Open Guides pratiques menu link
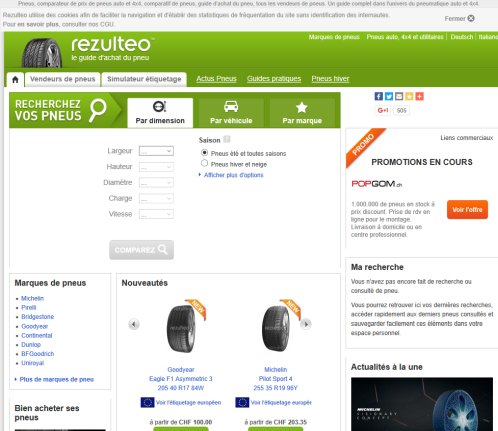The width and height of the screenshot is (498, 431). pyautogui.click(x=274, y=79)
